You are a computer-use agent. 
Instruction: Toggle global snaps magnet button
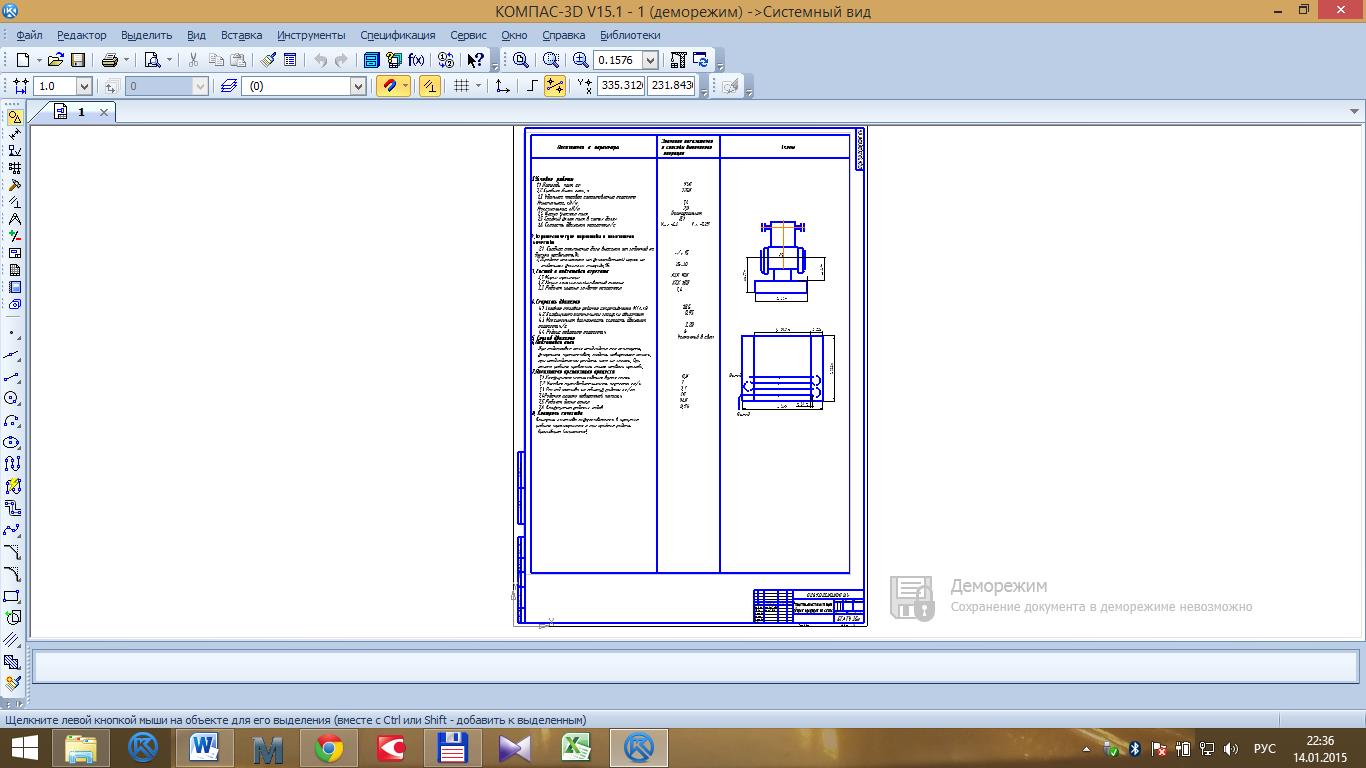click(x=388, y=86)
